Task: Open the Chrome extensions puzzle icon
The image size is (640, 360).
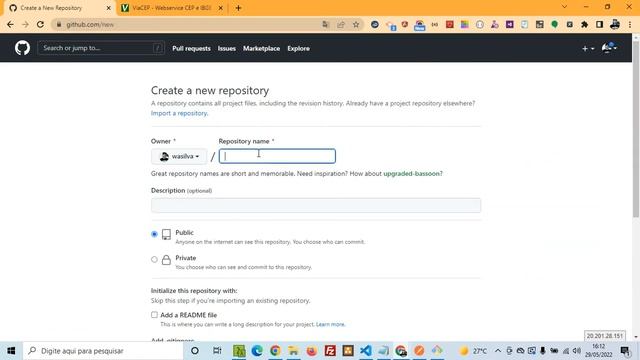Action: (x=584, y=24)
